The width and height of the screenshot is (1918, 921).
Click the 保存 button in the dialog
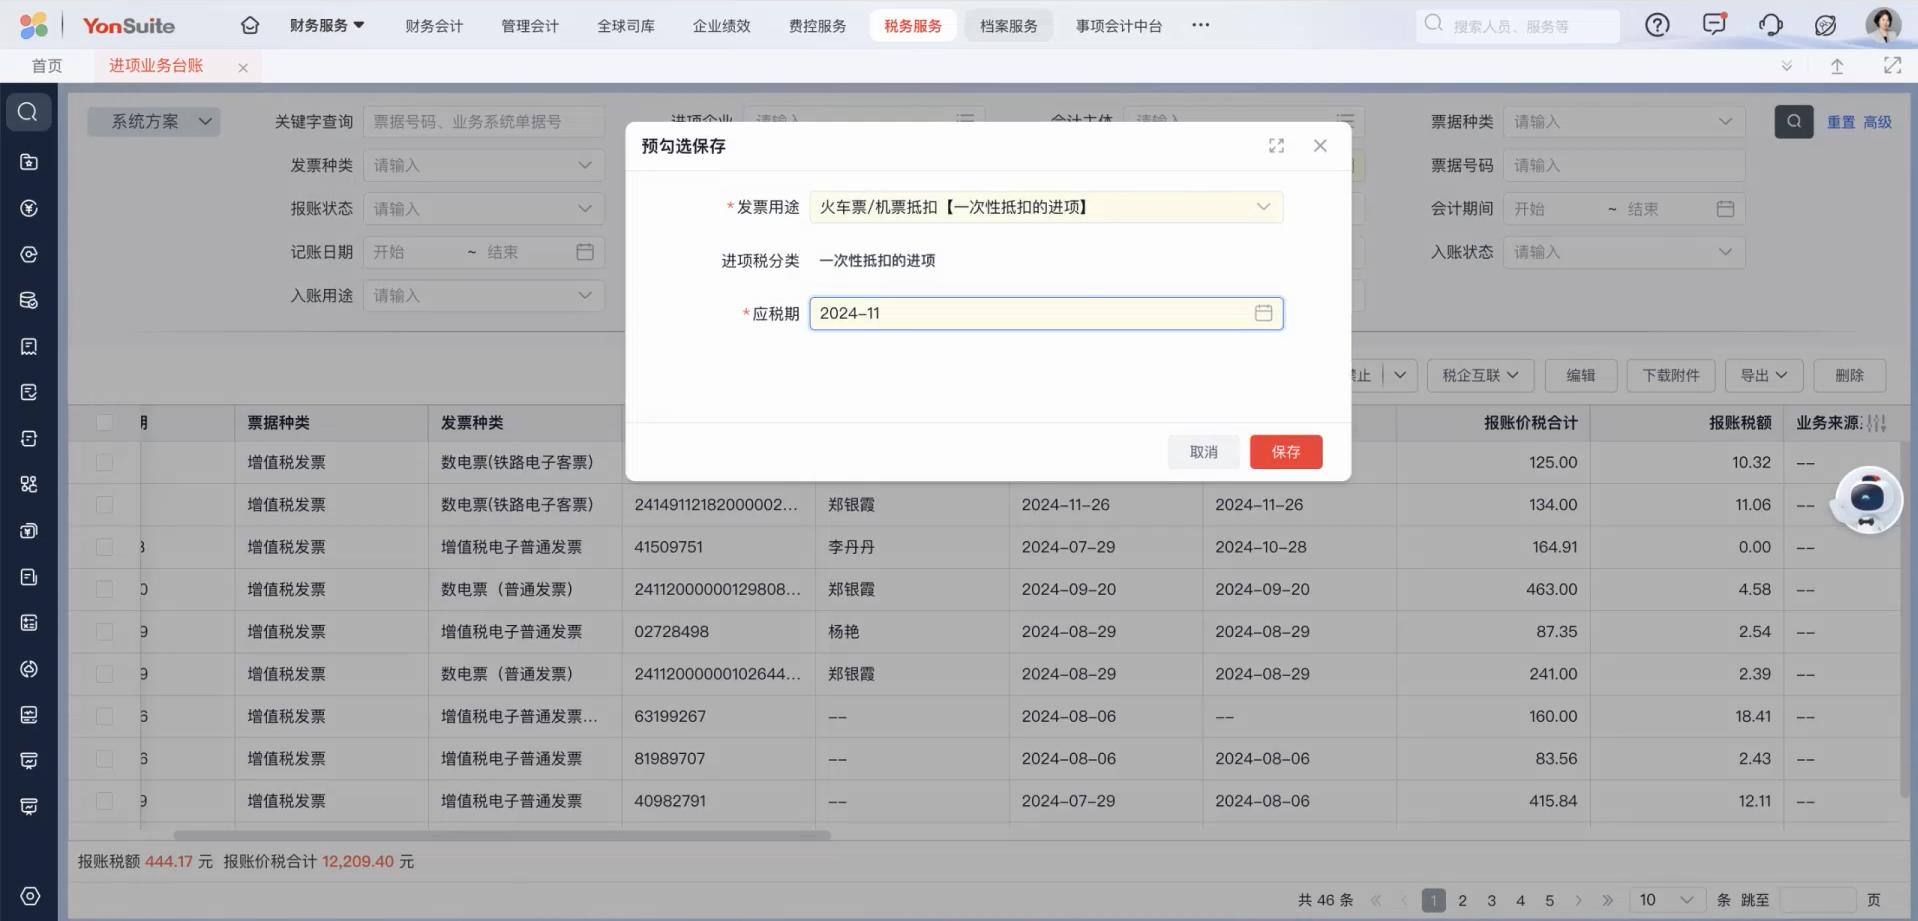(x=1285, y=451)
